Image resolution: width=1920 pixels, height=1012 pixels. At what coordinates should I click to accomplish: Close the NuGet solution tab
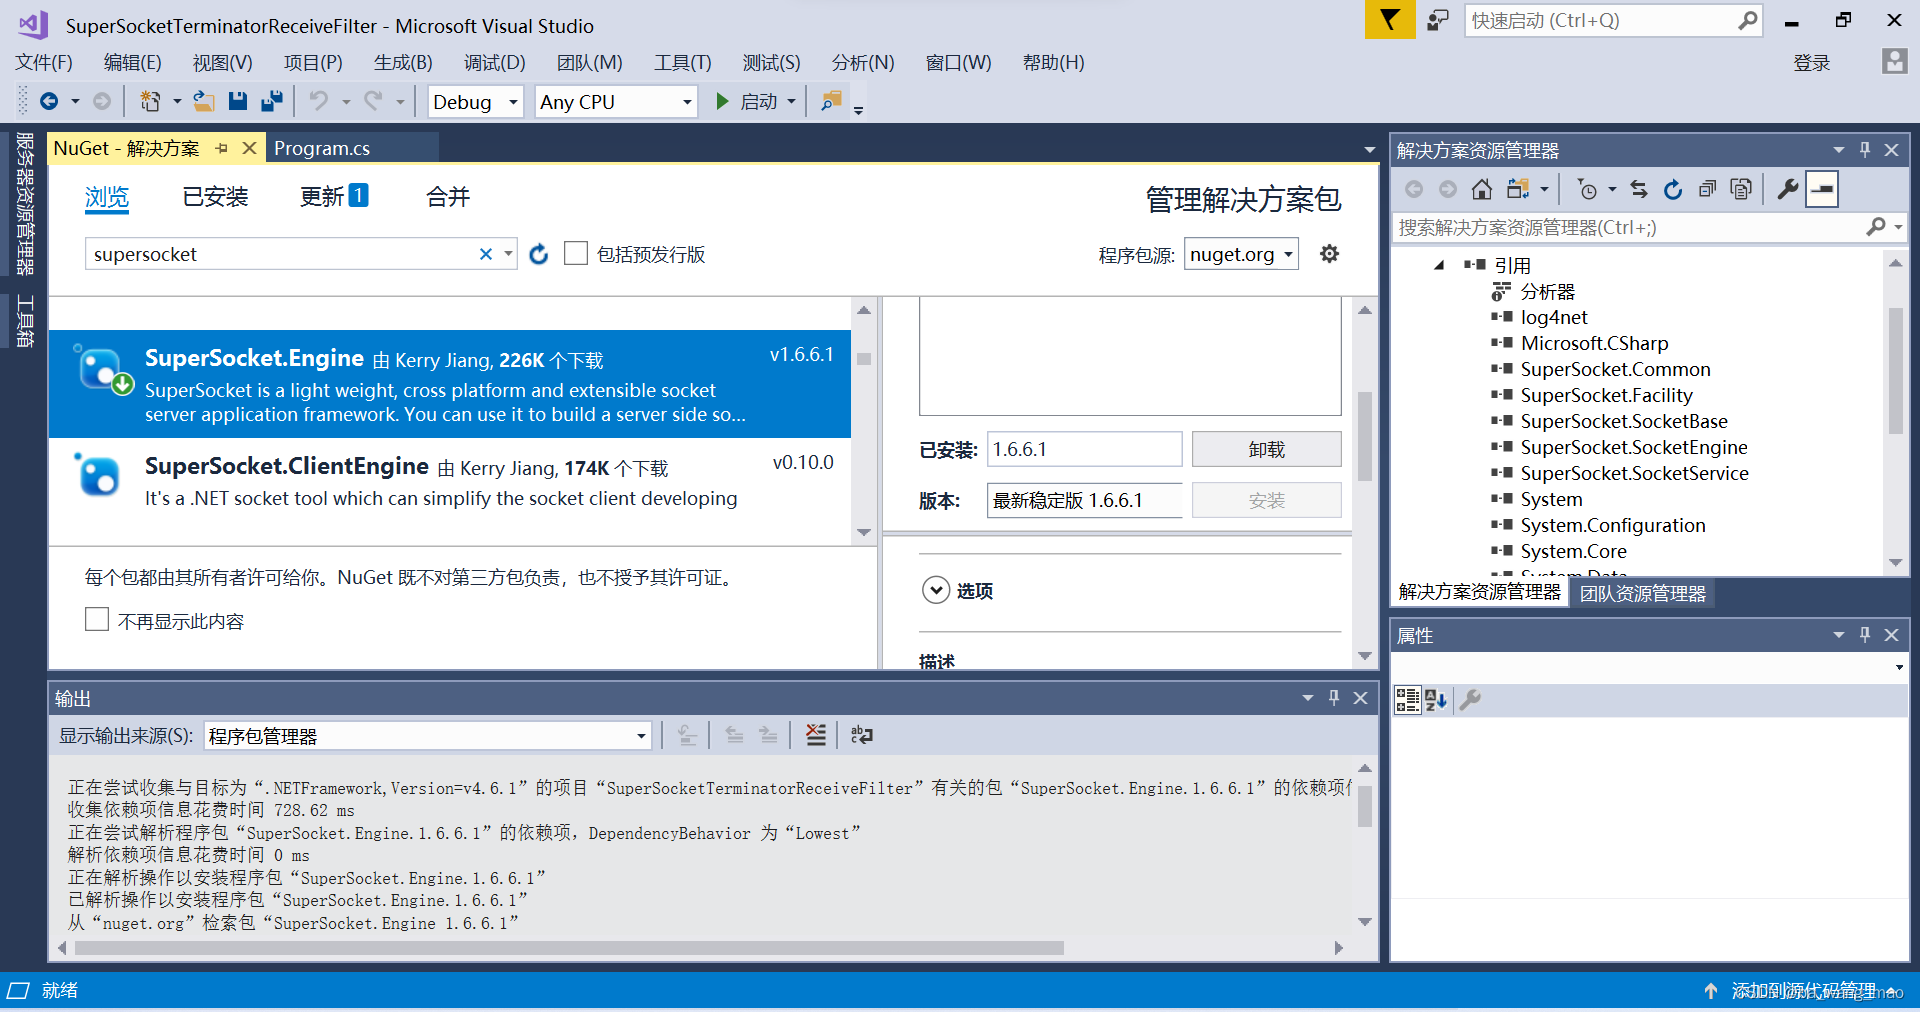coord(250,148)
